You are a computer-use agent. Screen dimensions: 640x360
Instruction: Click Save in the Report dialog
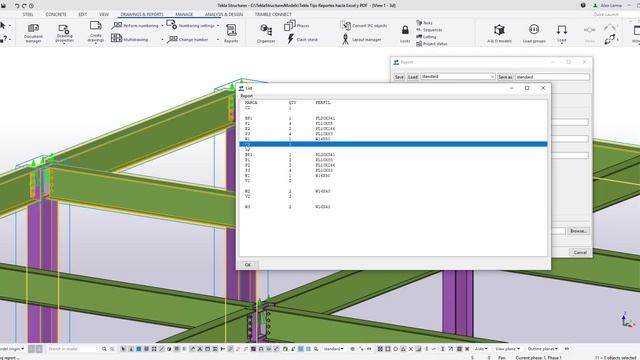399,77
